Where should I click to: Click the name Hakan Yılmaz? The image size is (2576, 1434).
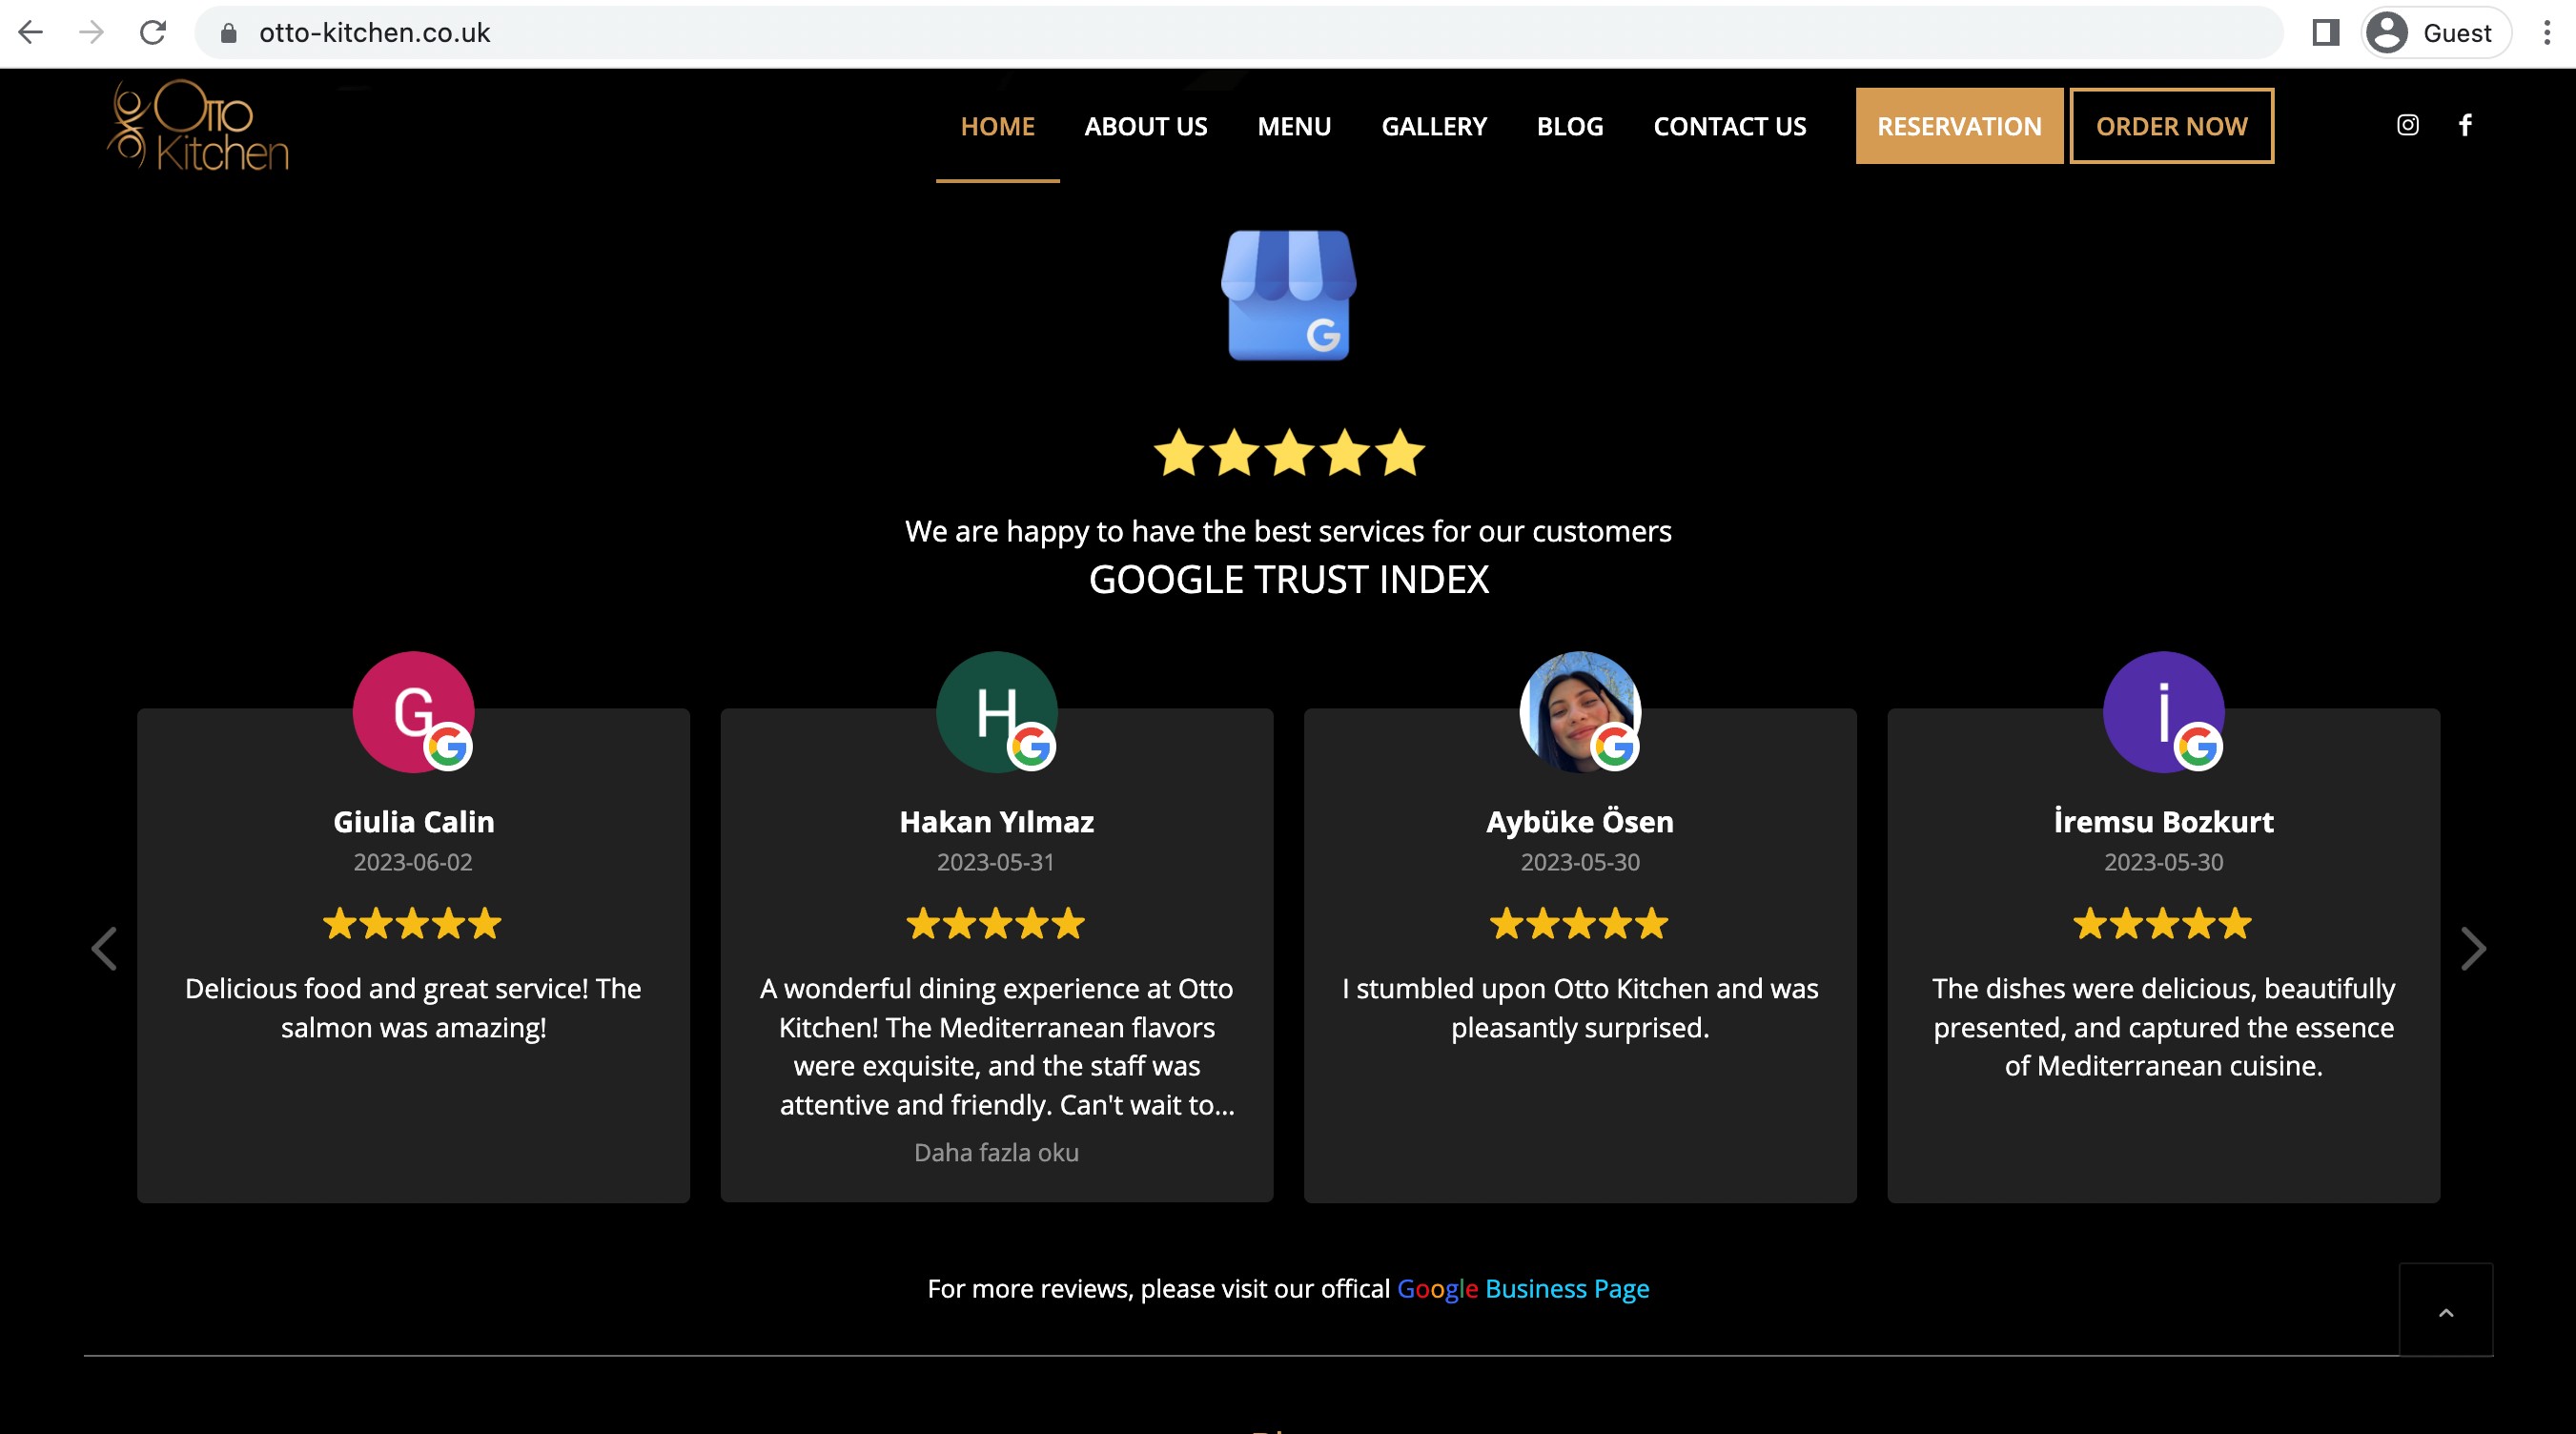coord(996,822)
